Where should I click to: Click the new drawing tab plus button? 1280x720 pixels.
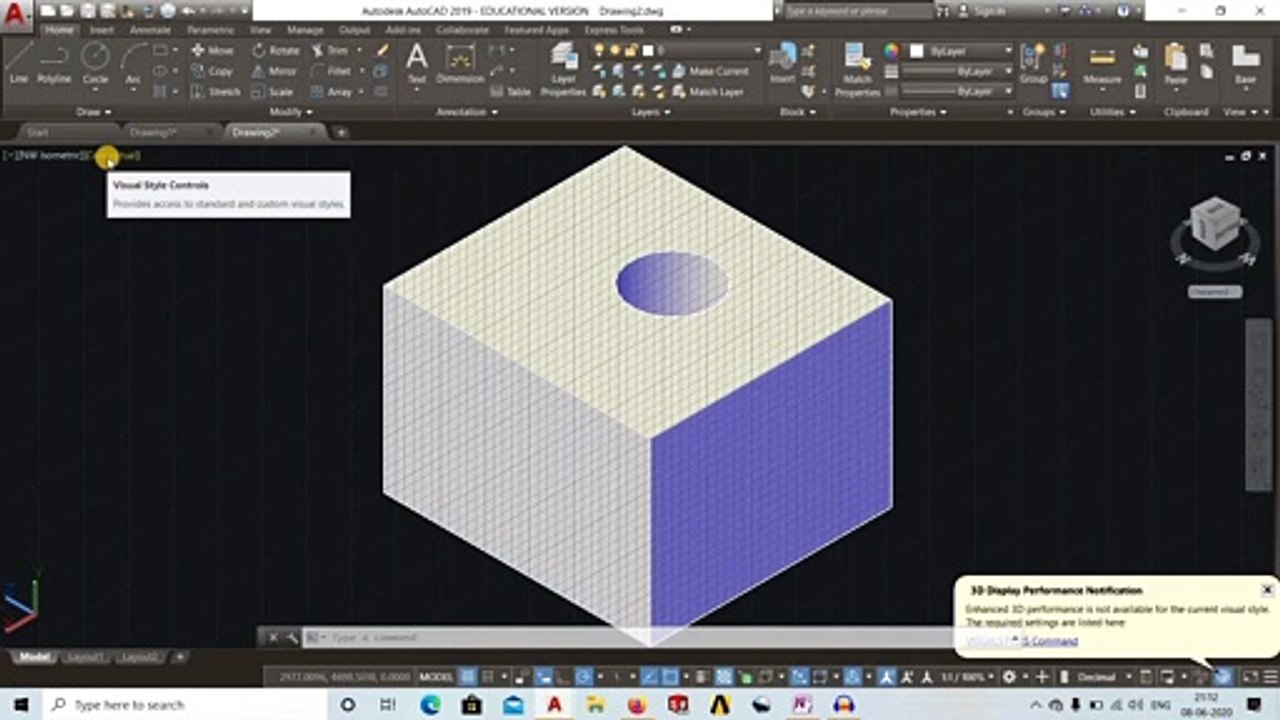pos(341,132)
